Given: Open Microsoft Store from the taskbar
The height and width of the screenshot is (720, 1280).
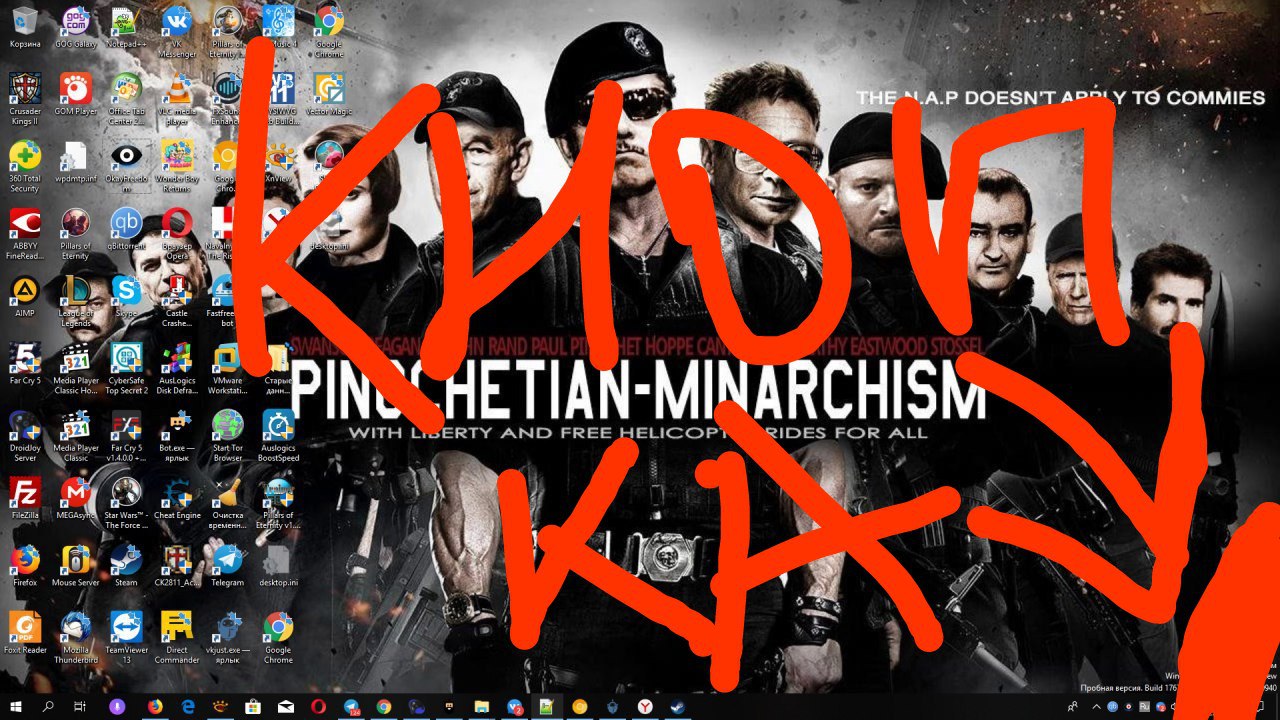Looking at the screenshot, I should click(252, 707).
